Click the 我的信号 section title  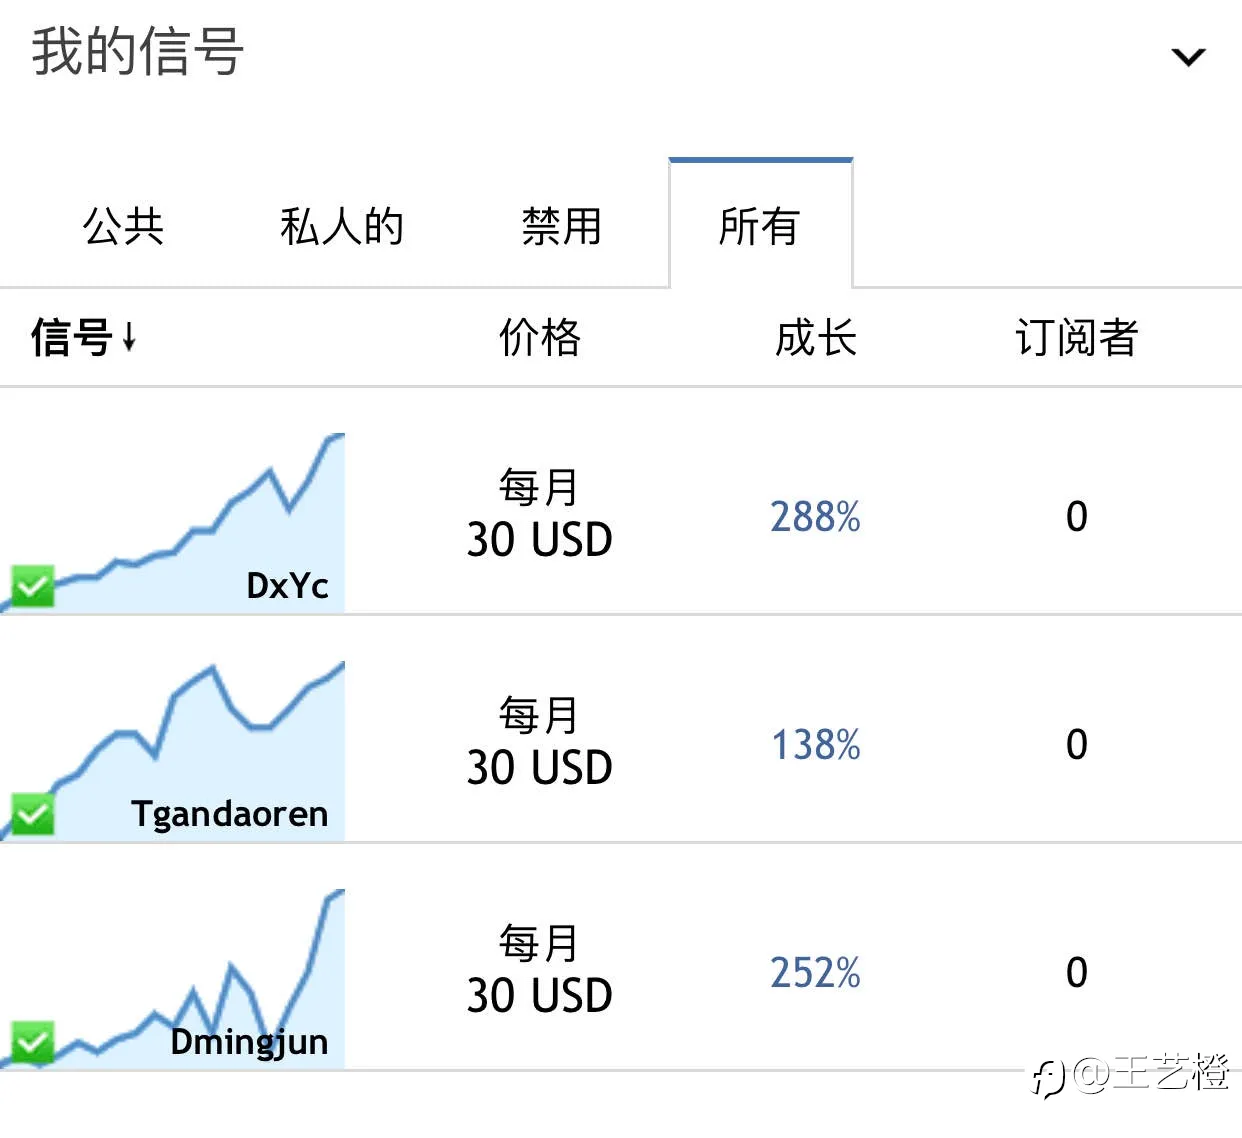pos(138,51)
